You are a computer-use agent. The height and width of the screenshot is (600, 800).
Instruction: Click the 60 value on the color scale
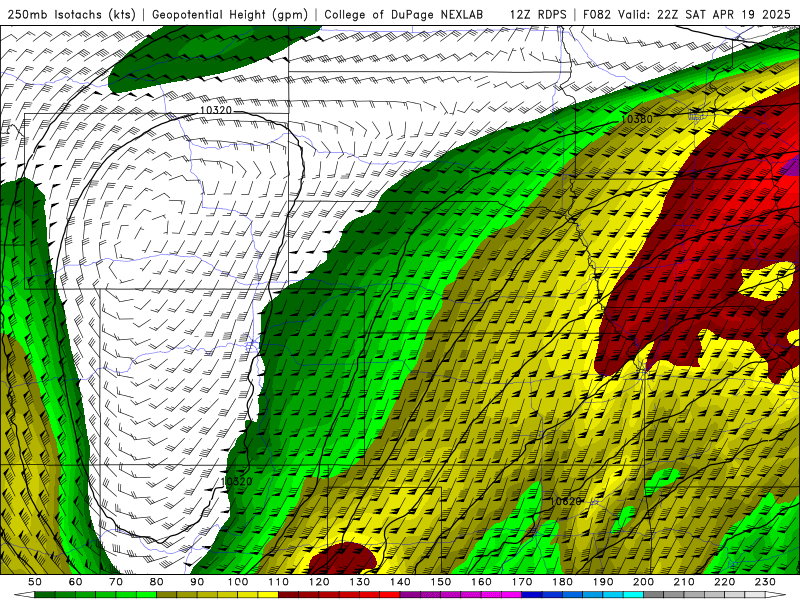(x=76, y=582)
